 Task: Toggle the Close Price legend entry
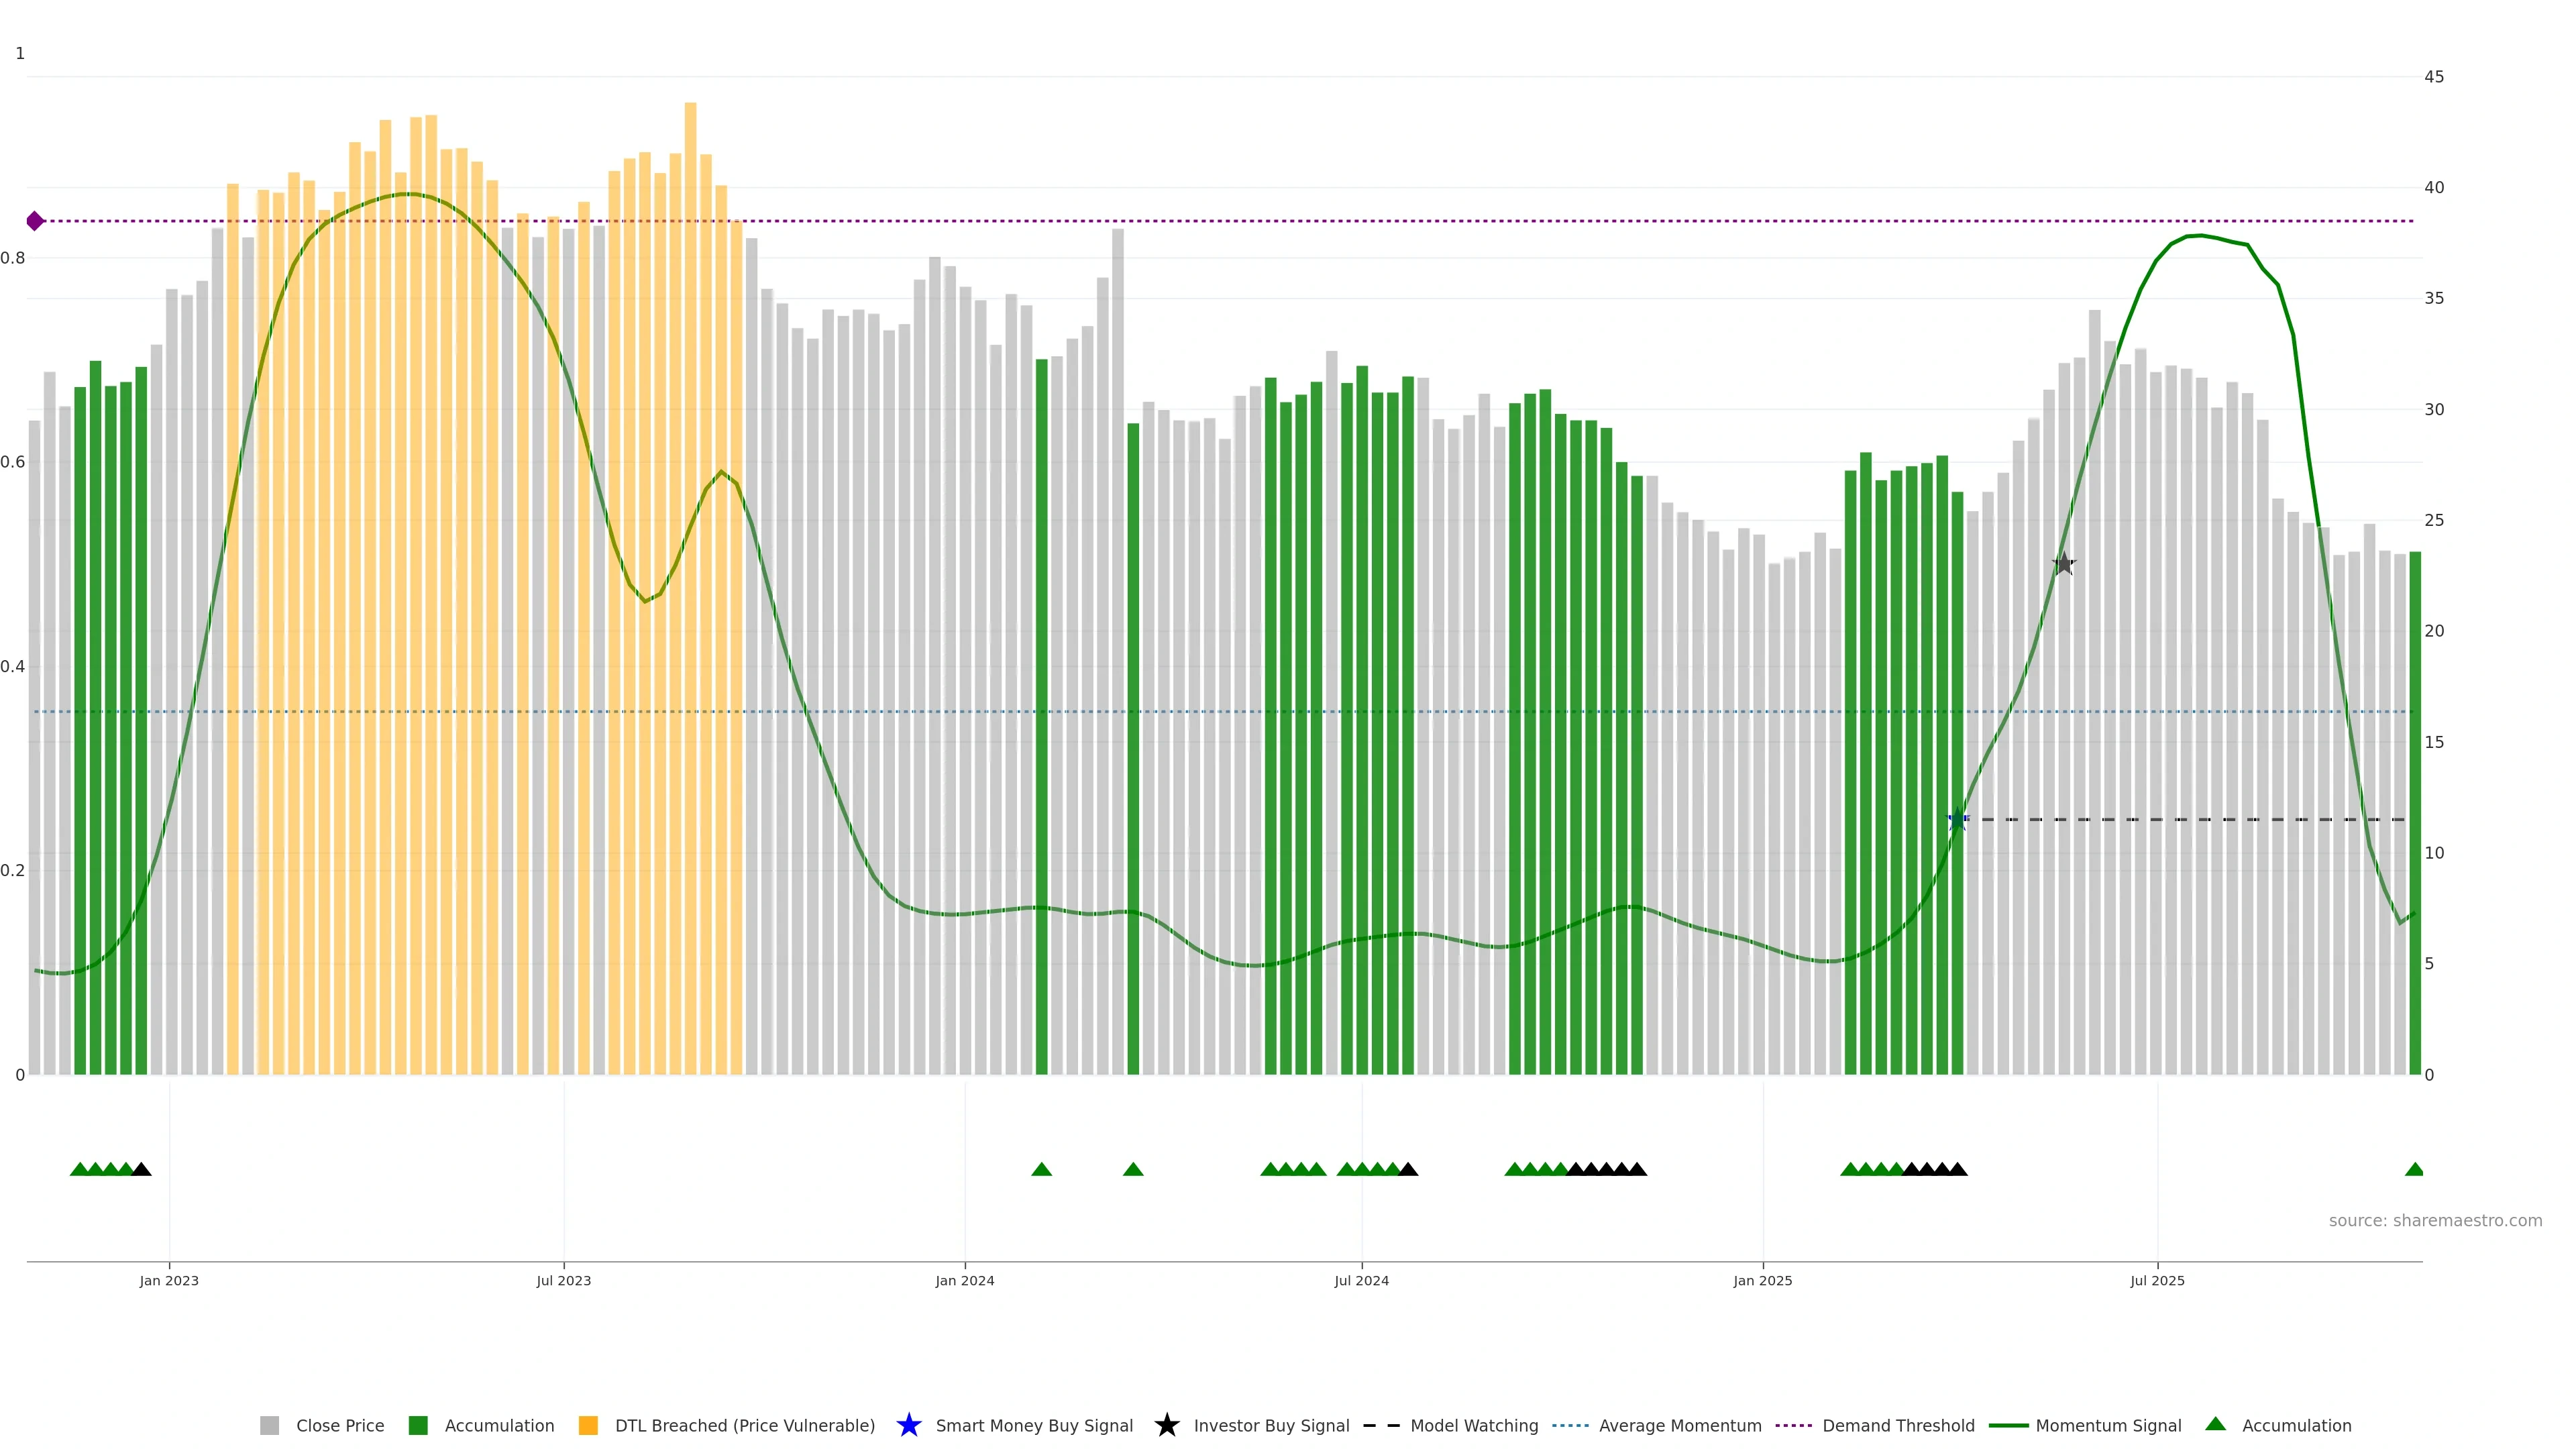tap(339, 1426)
